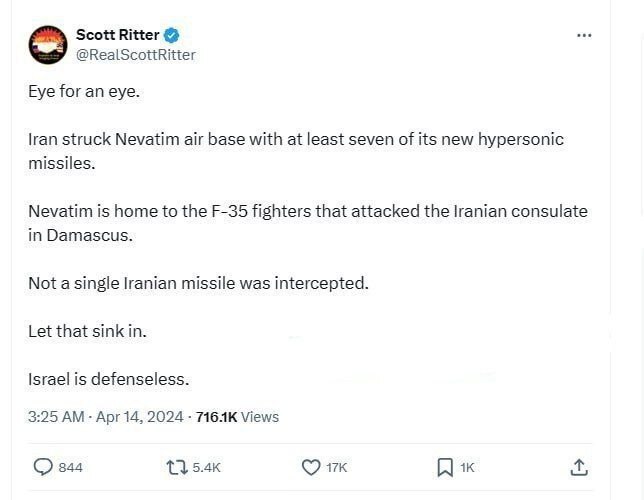Click the 17K likes count
The image size is (644, 500).
(x=337, y=468)
